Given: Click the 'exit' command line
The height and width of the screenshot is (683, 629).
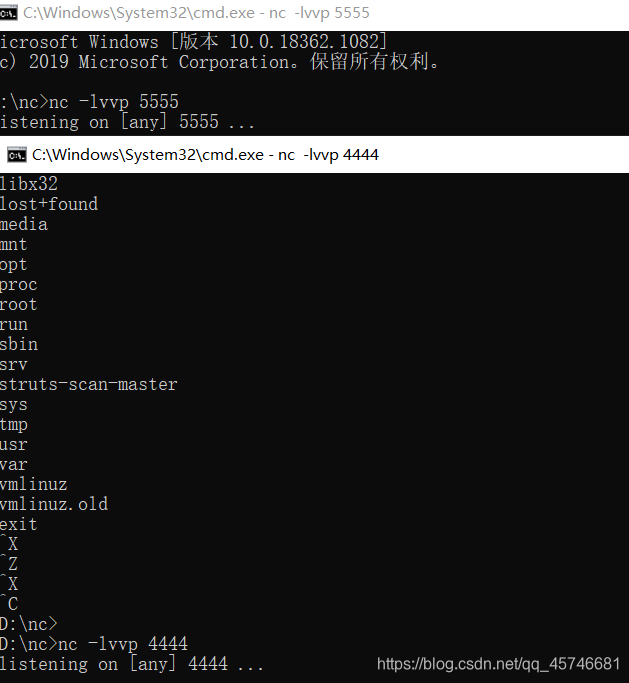Looking at the screenshot, I should 19,524.
